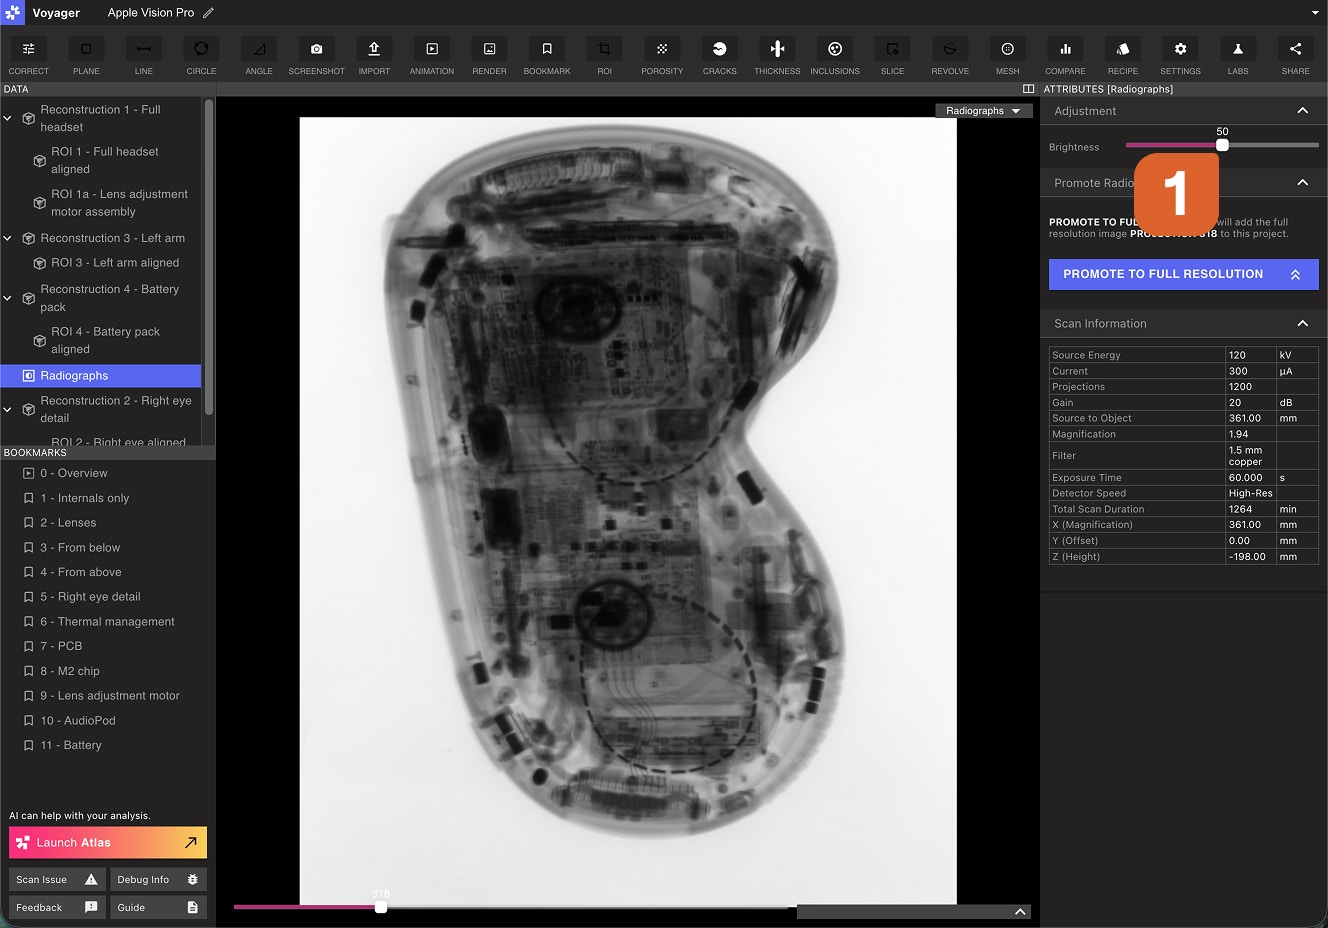
Task: Toggle the split view icon beside Attributes
Action: 1028,89
